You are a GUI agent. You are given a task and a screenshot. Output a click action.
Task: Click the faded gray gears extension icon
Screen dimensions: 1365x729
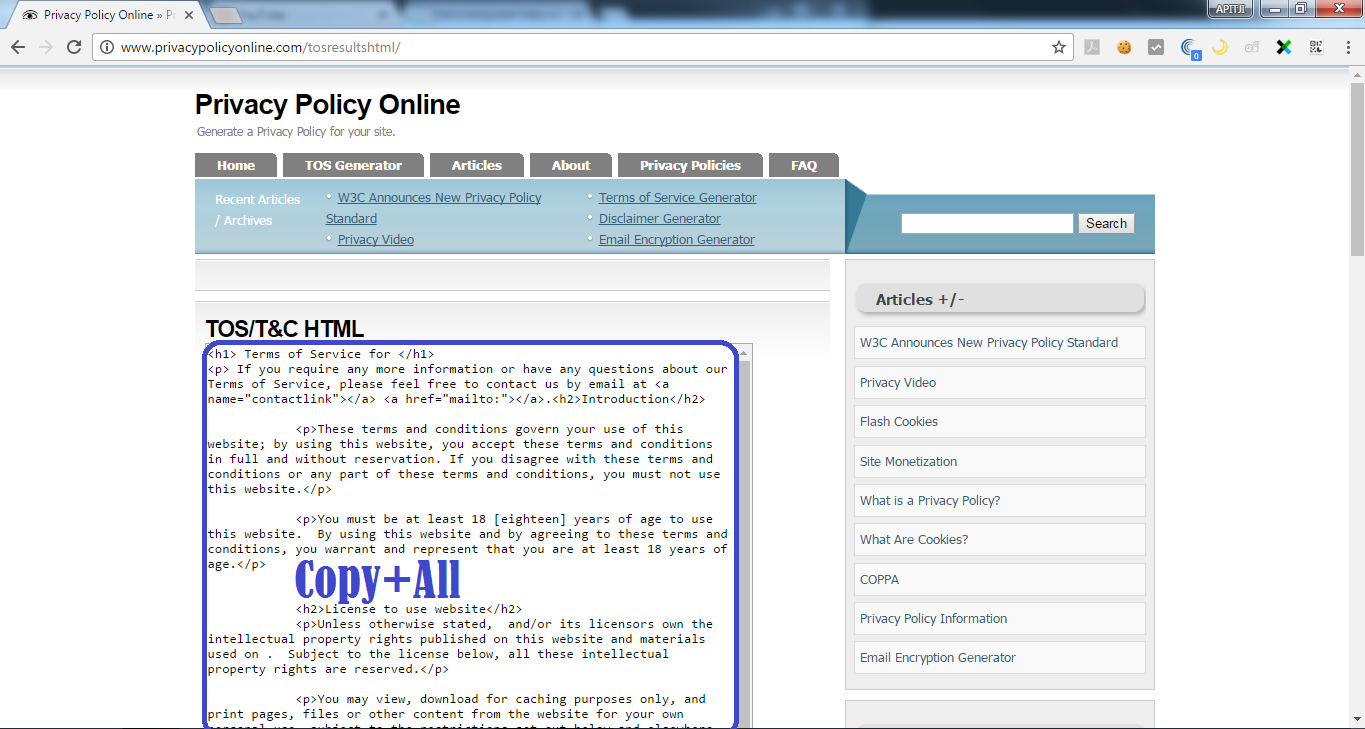(1252, 47)
